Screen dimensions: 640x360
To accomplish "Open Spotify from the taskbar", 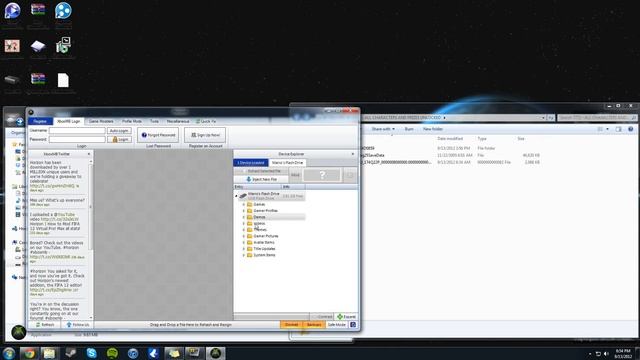I will click(x=112, y=353).
